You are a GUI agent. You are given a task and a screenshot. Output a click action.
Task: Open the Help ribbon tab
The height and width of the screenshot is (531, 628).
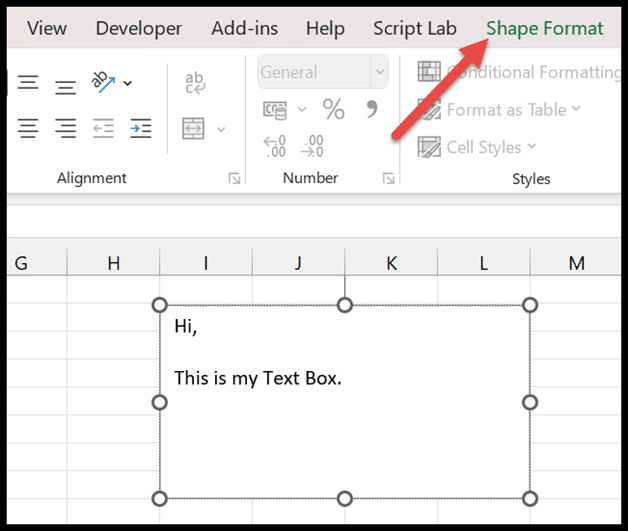tap(325, 28)
